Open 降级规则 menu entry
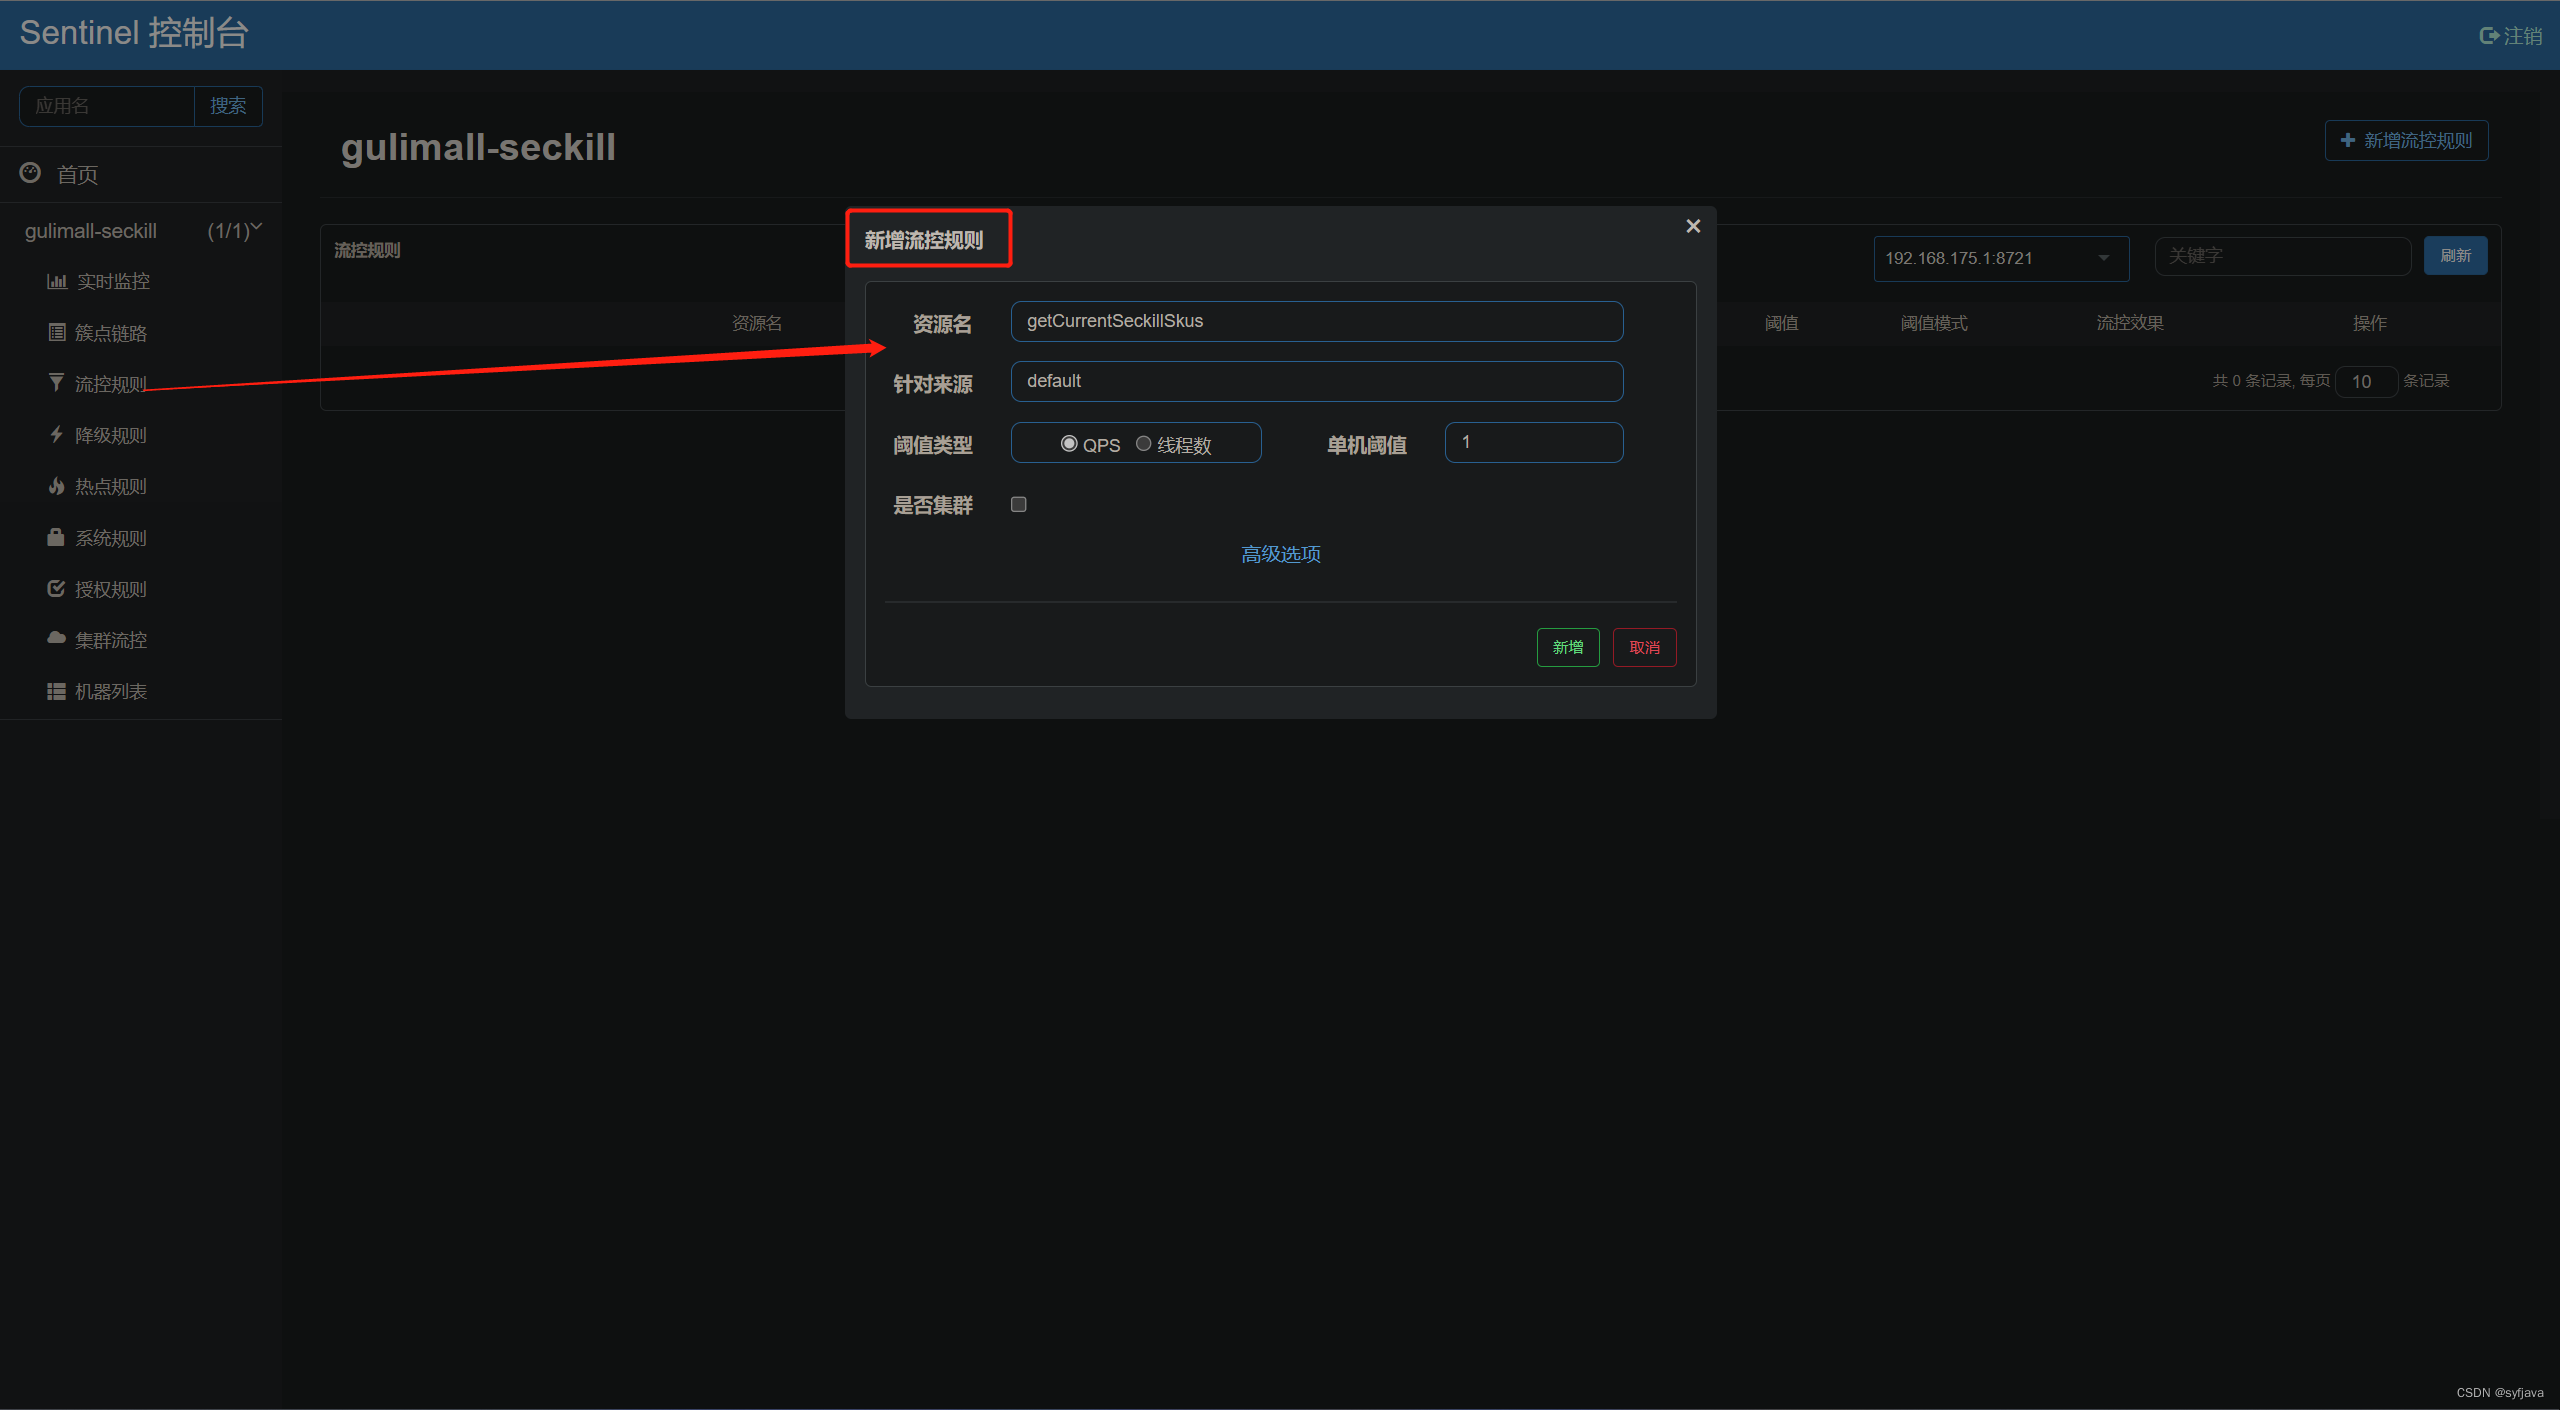This screenshot has width=2560, height=1410. (111, 435)
